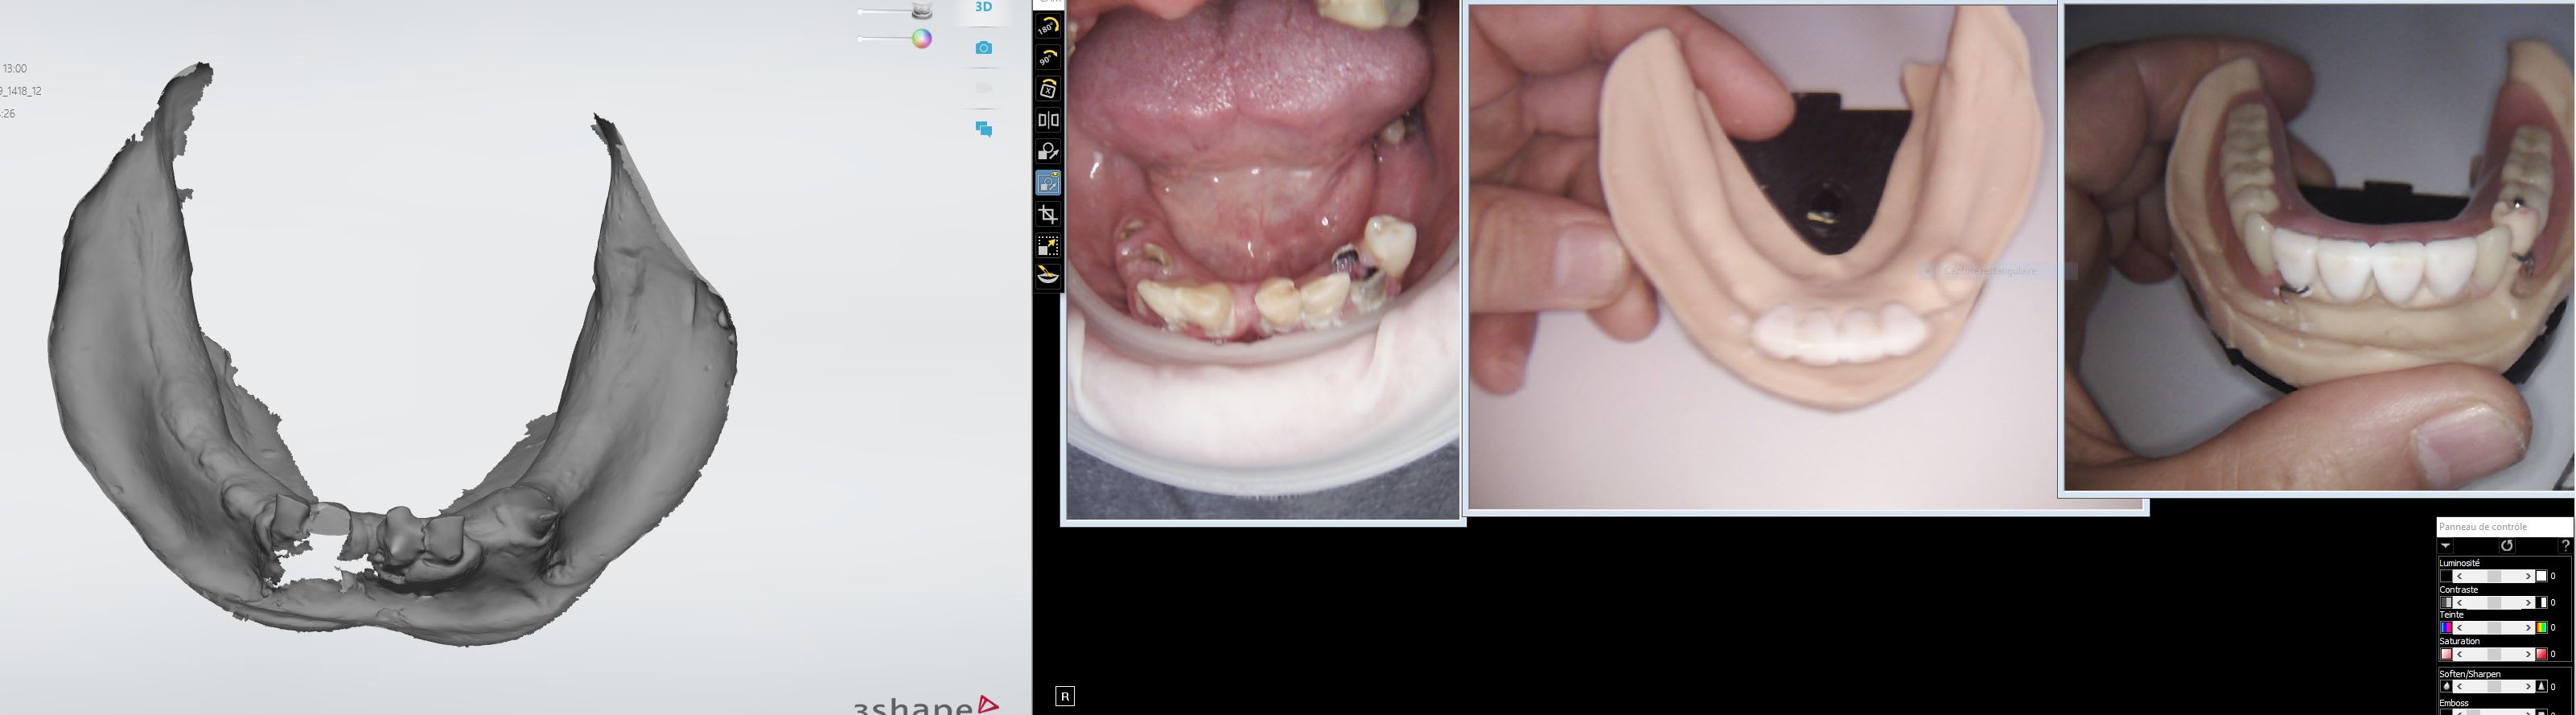The height and width of the screenshot is (715, 2576).
Task: Click the Saturation right arrow
Action: pyautogui.click(x=2528, y=655)
